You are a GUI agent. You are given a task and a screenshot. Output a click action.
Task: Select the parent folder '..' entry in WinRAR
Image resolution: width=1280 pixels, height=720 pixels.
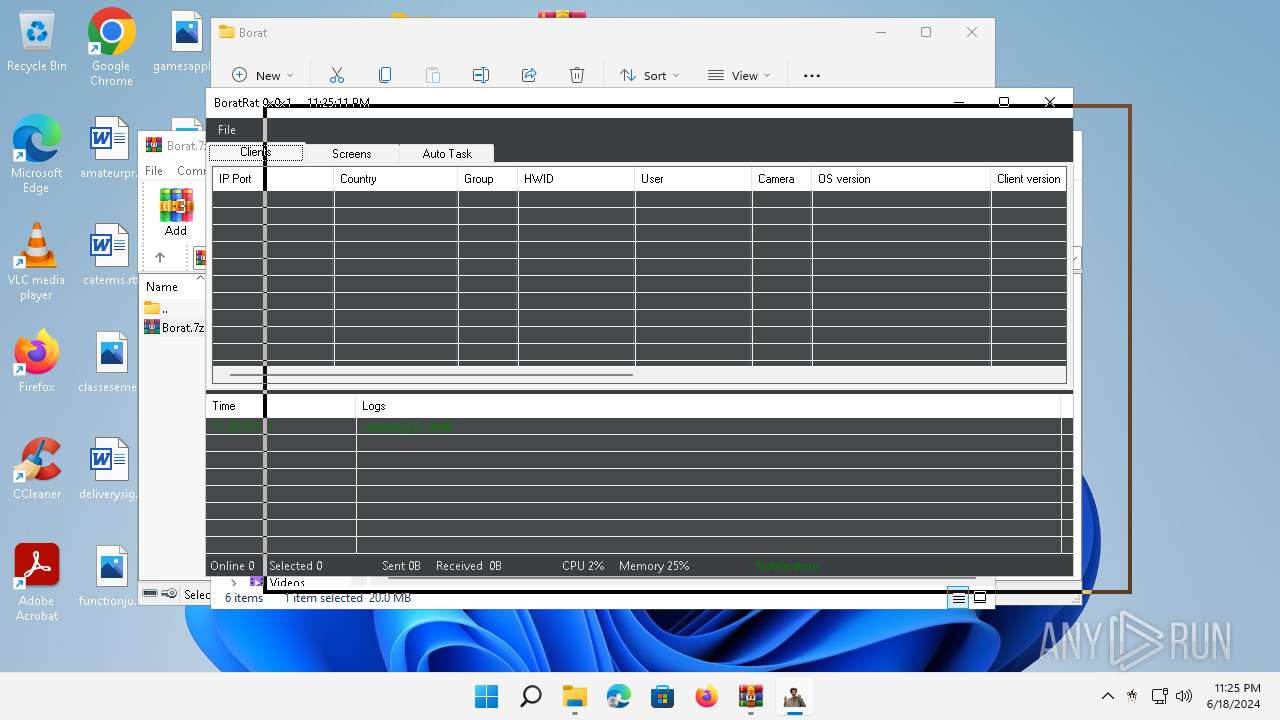pos(156,309)
